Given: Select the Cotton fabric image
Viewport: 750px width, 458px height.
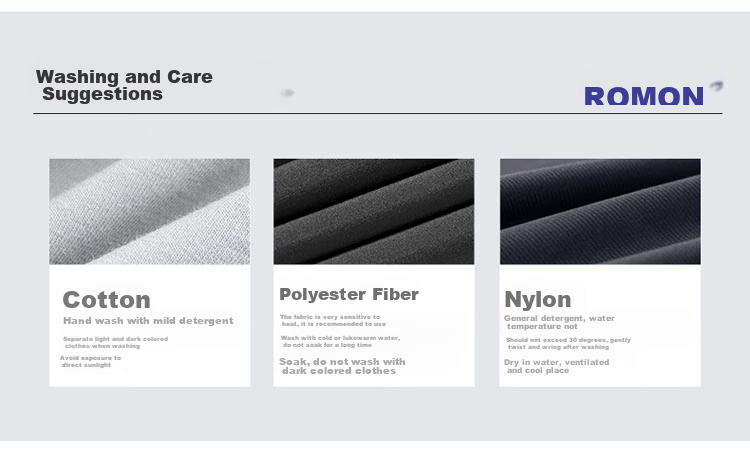Looking at the screenshot, I should pyautogui.click(x=150, y=211).
